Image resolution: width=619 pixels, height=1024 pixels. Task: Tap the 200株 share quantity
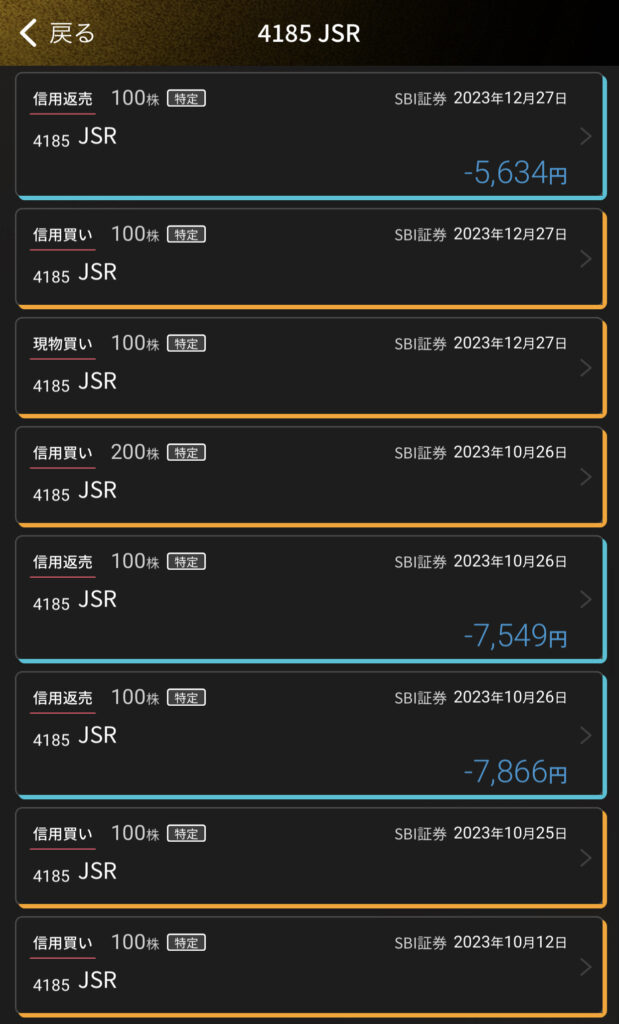134,453
